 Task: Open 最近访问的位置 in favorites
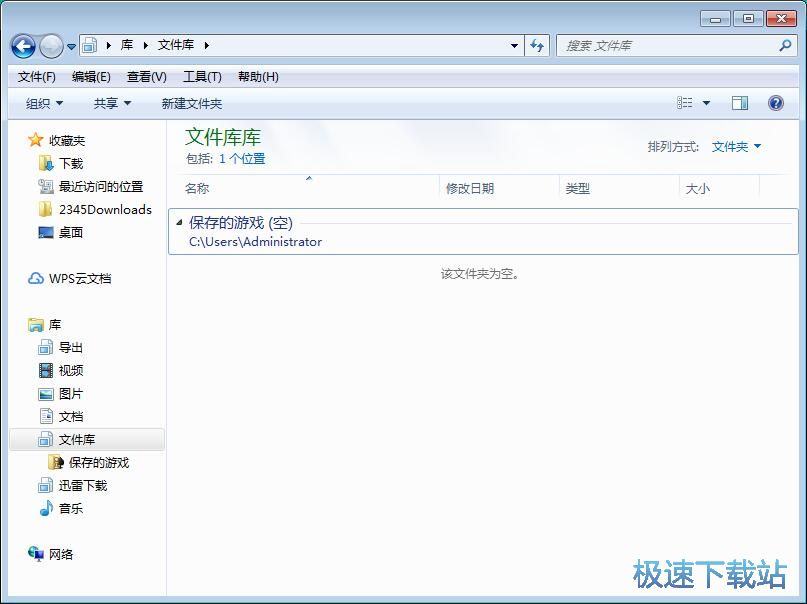91,187
